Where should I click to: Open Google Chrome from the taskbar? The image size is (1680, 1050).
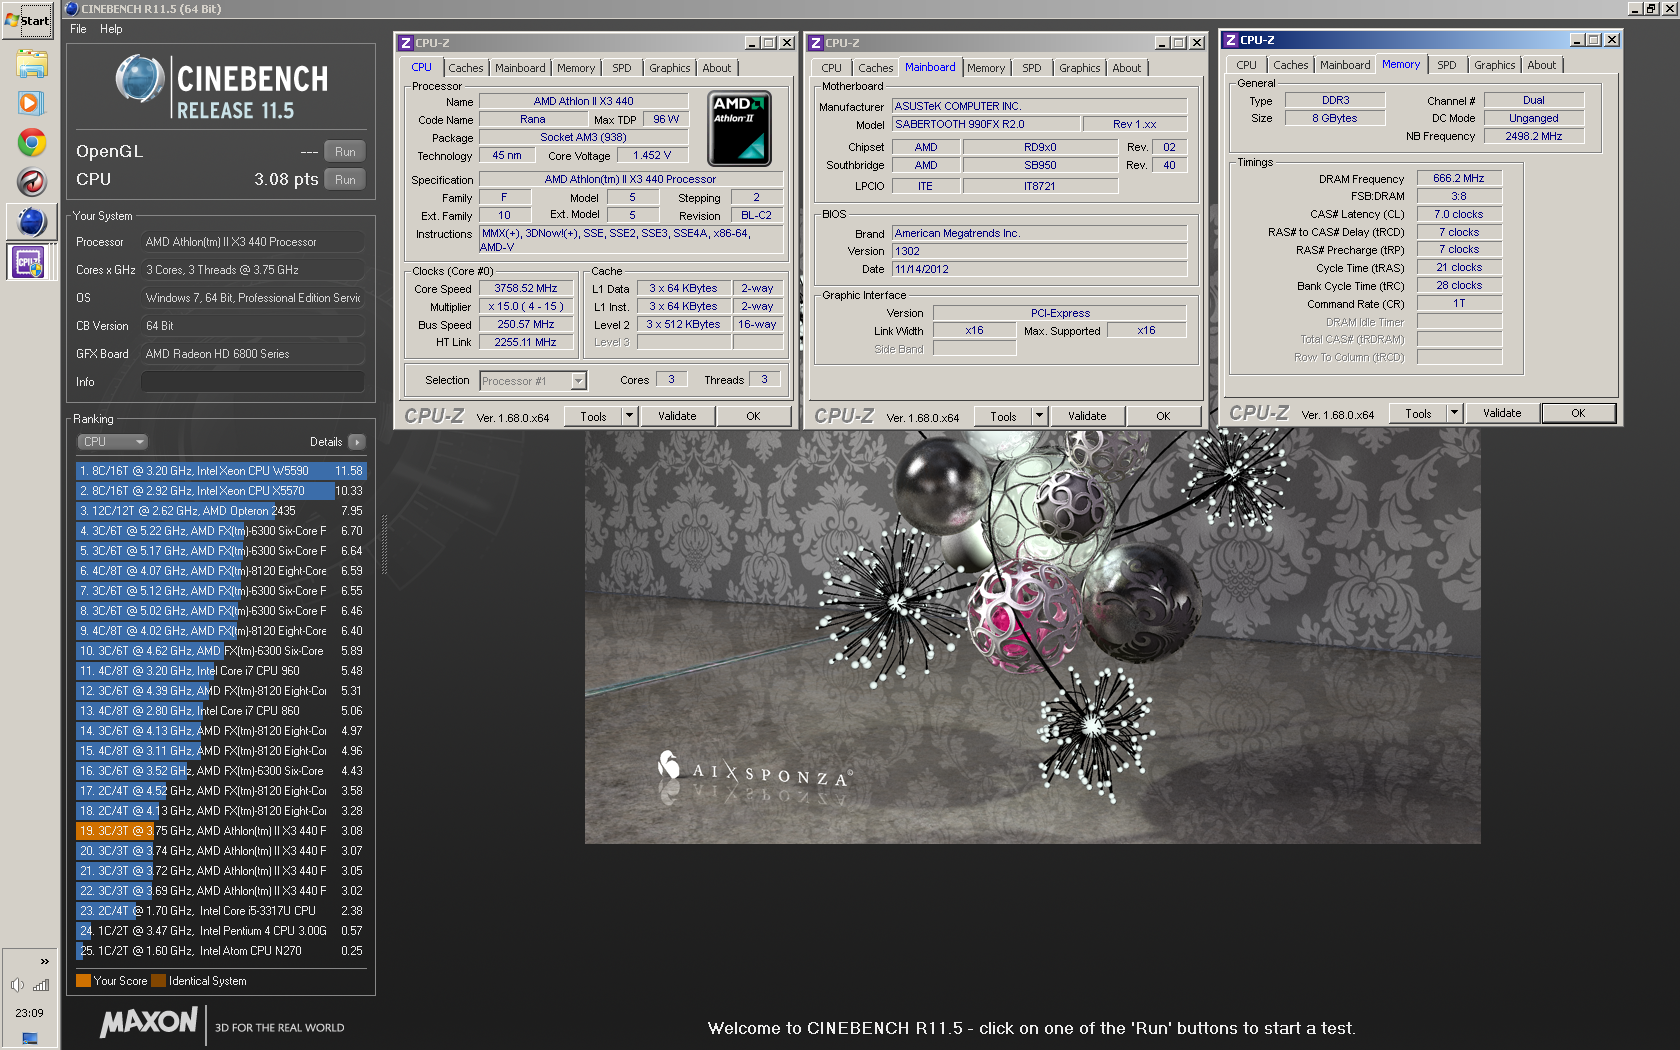pyautogui.click(x=31, y=143)
